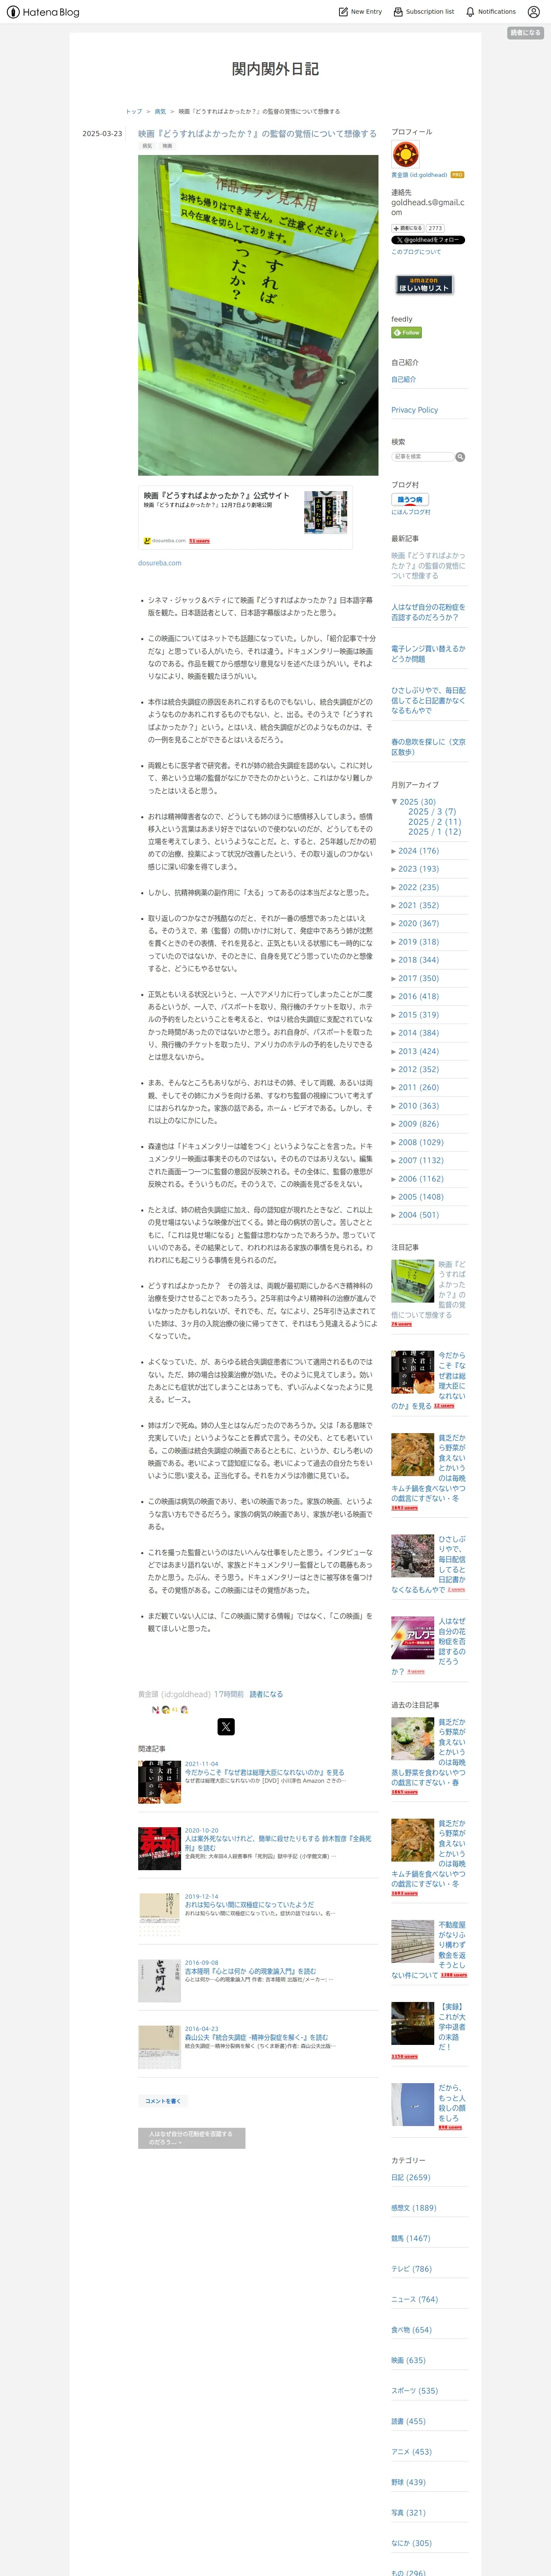Open the 自己紹介 sidebar link

[x=404, y=379]
